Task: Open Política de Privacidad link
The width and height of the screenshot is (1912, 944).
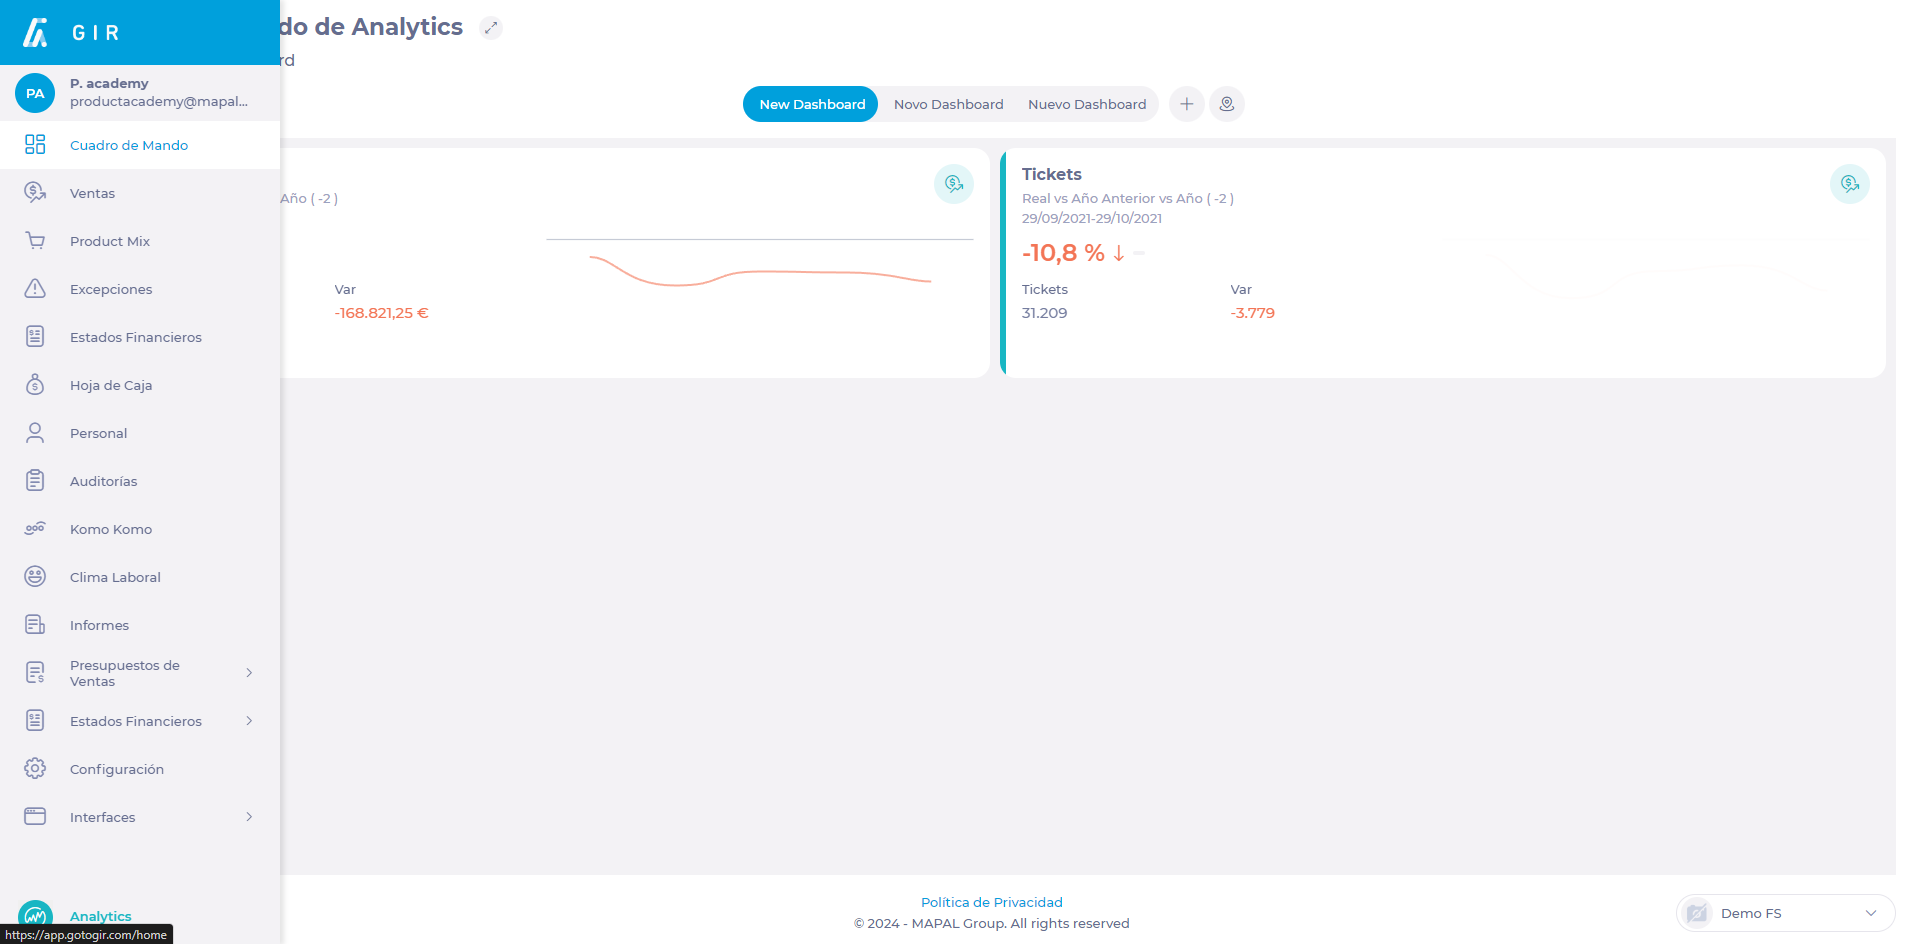Action: point(991,902)
